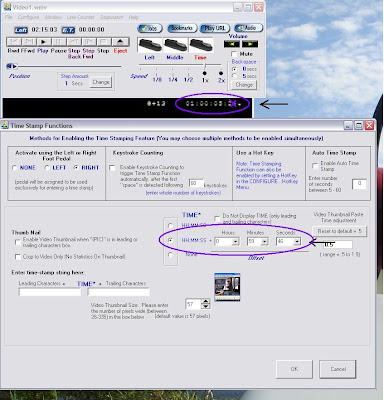This screenshot has height=400, width=384.
Task: Select the HH:MM:SS + offset radio button
Action: (x=170, y=240)
